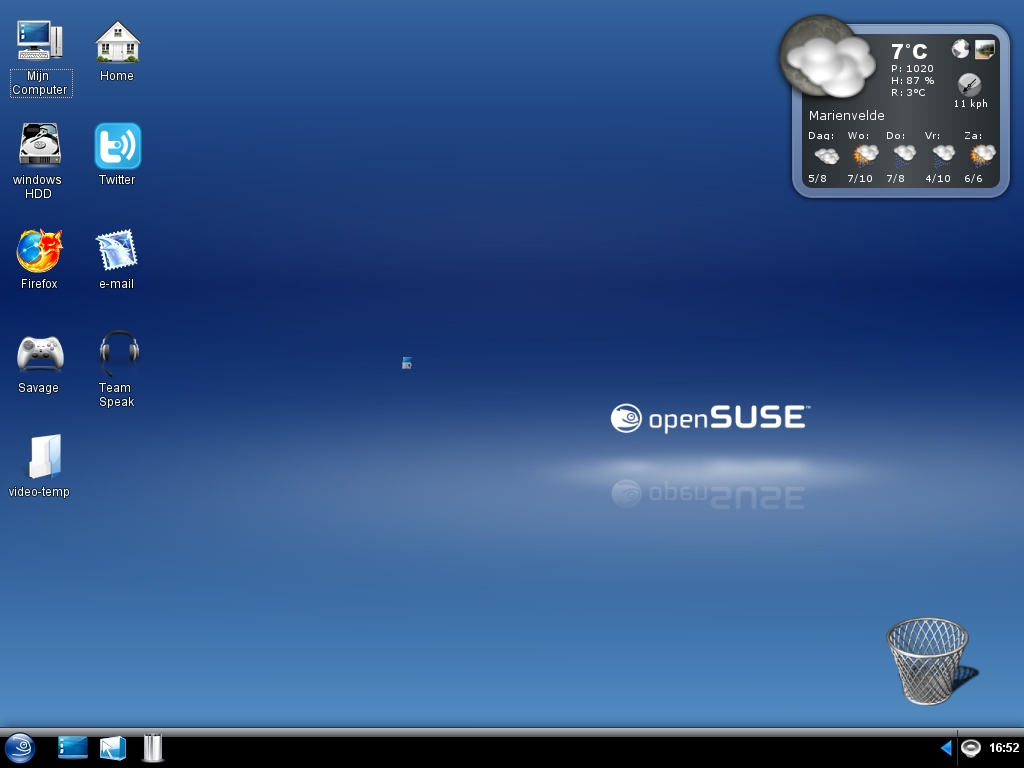Open the windows HDD drive icon
1024x768 pixels.
[39, 144]
